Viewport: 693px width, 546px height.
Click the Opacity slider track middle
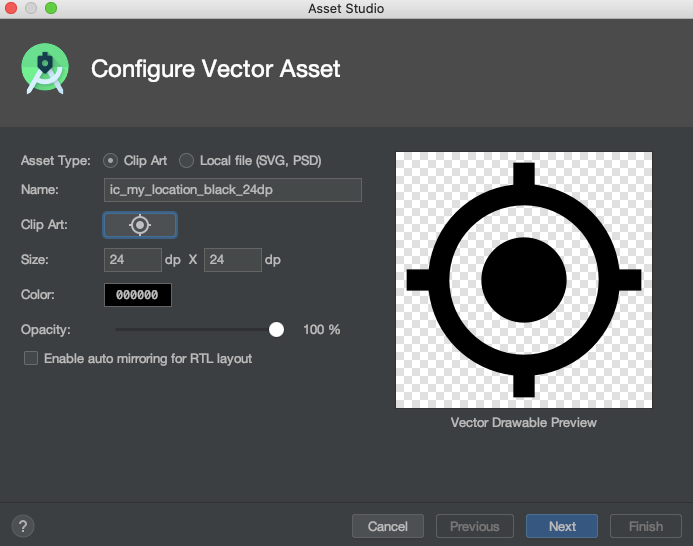196,329
